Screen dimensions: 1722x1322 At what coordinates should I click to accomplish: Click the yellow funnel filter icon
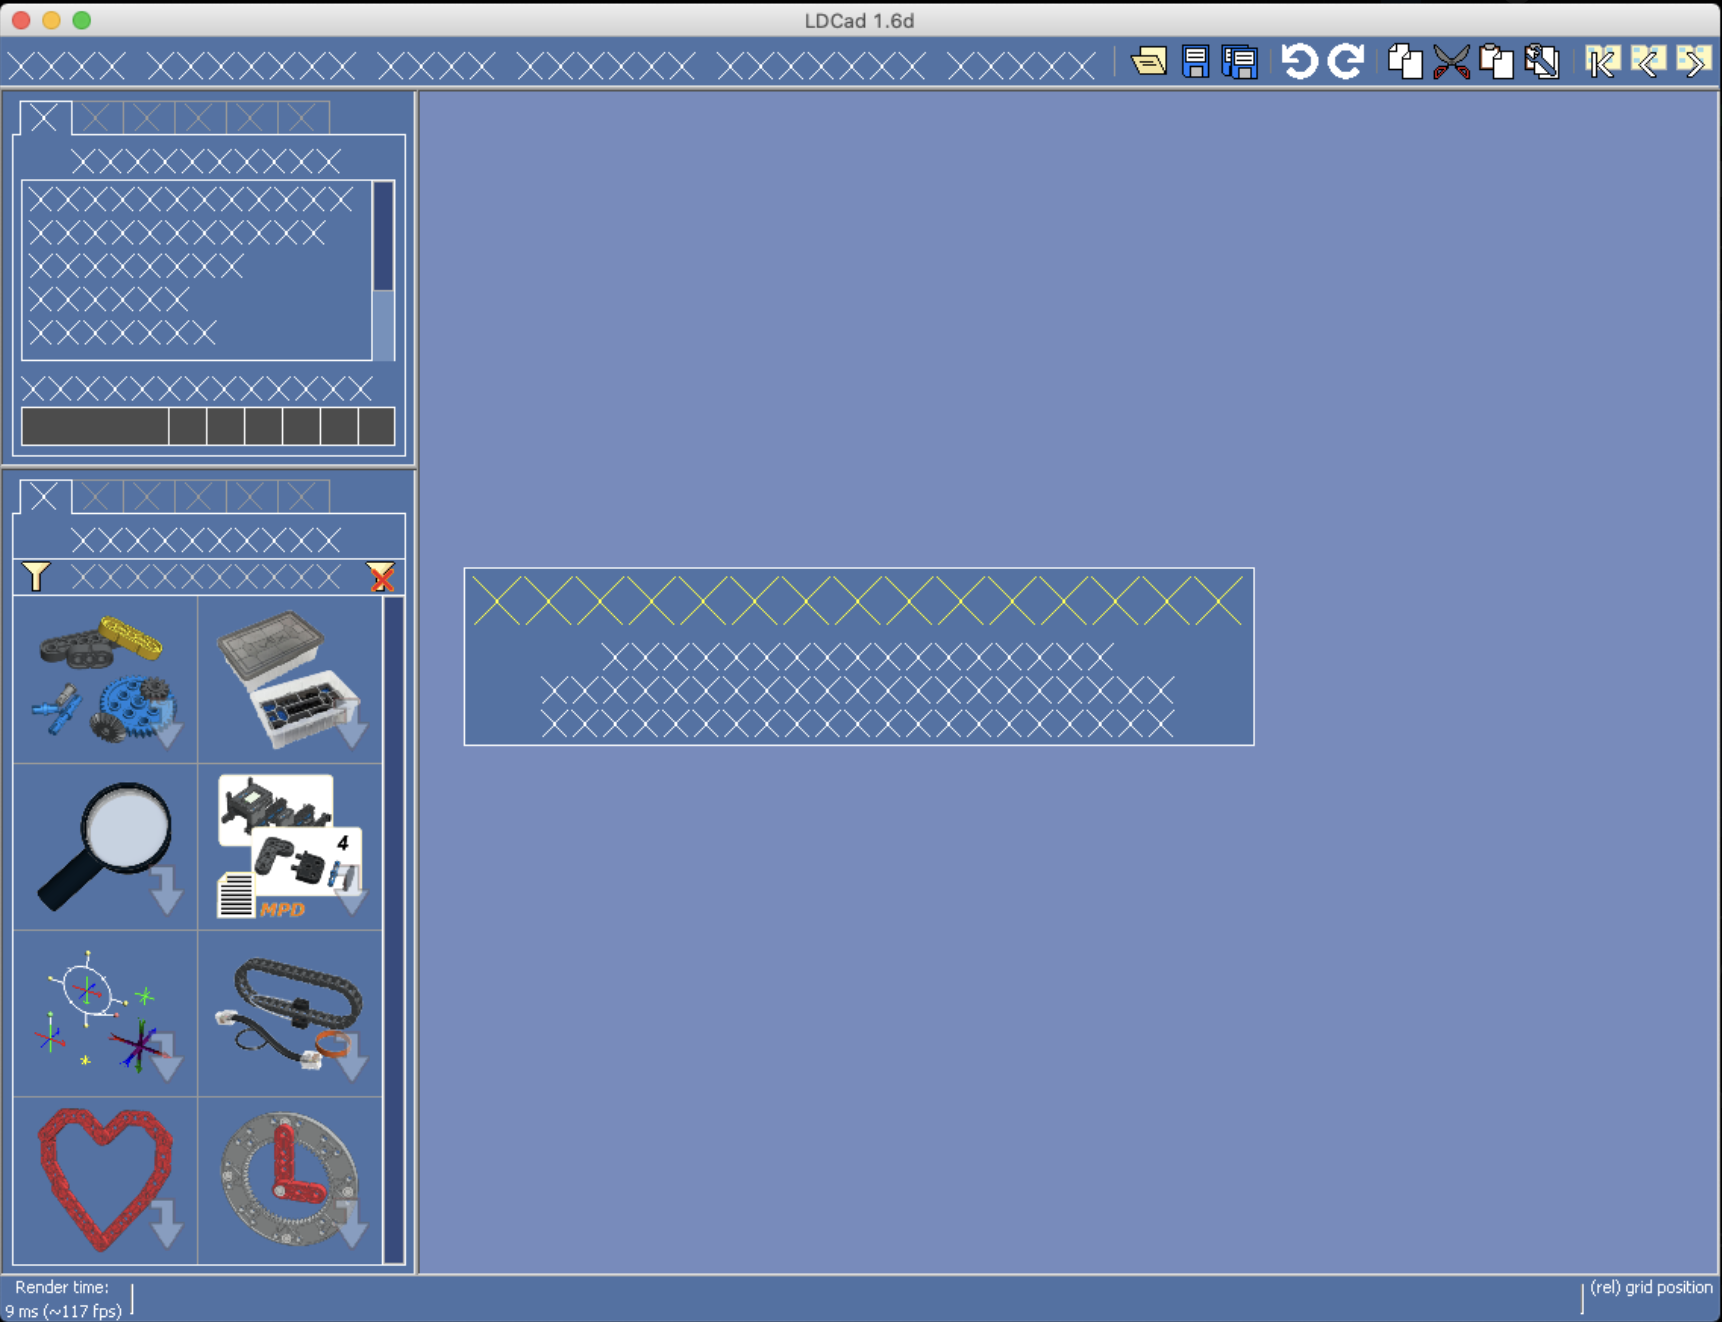click(36, 576)
